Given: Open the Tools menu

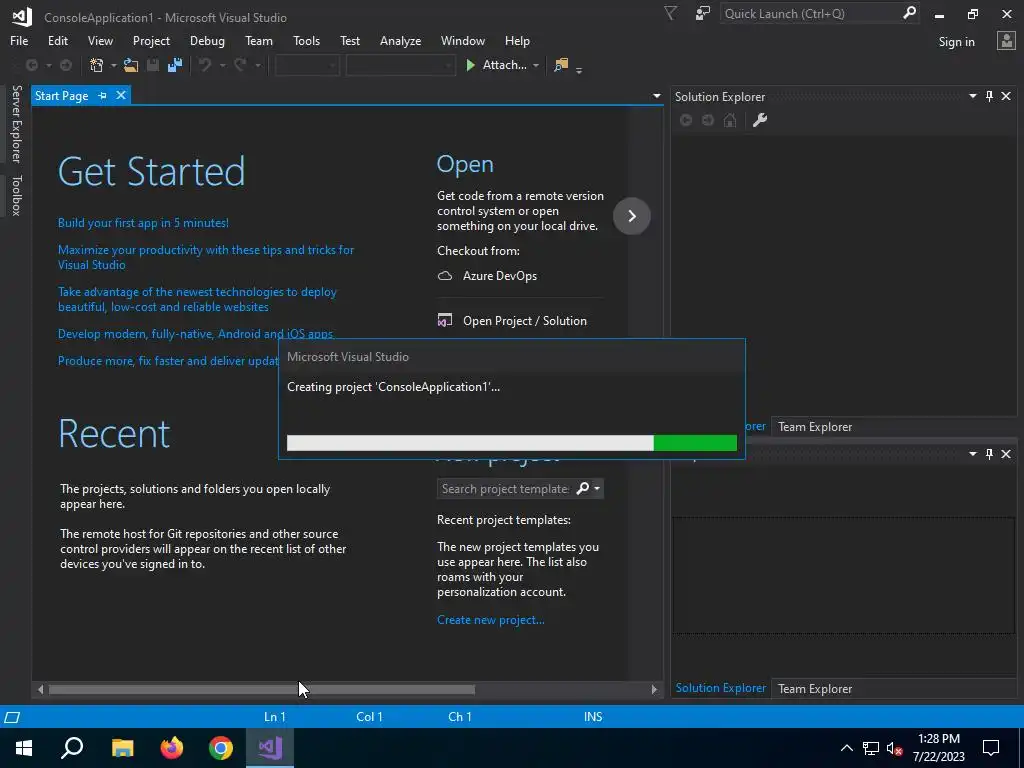Looking at the screenshot, I should click(x=306, y=40).
